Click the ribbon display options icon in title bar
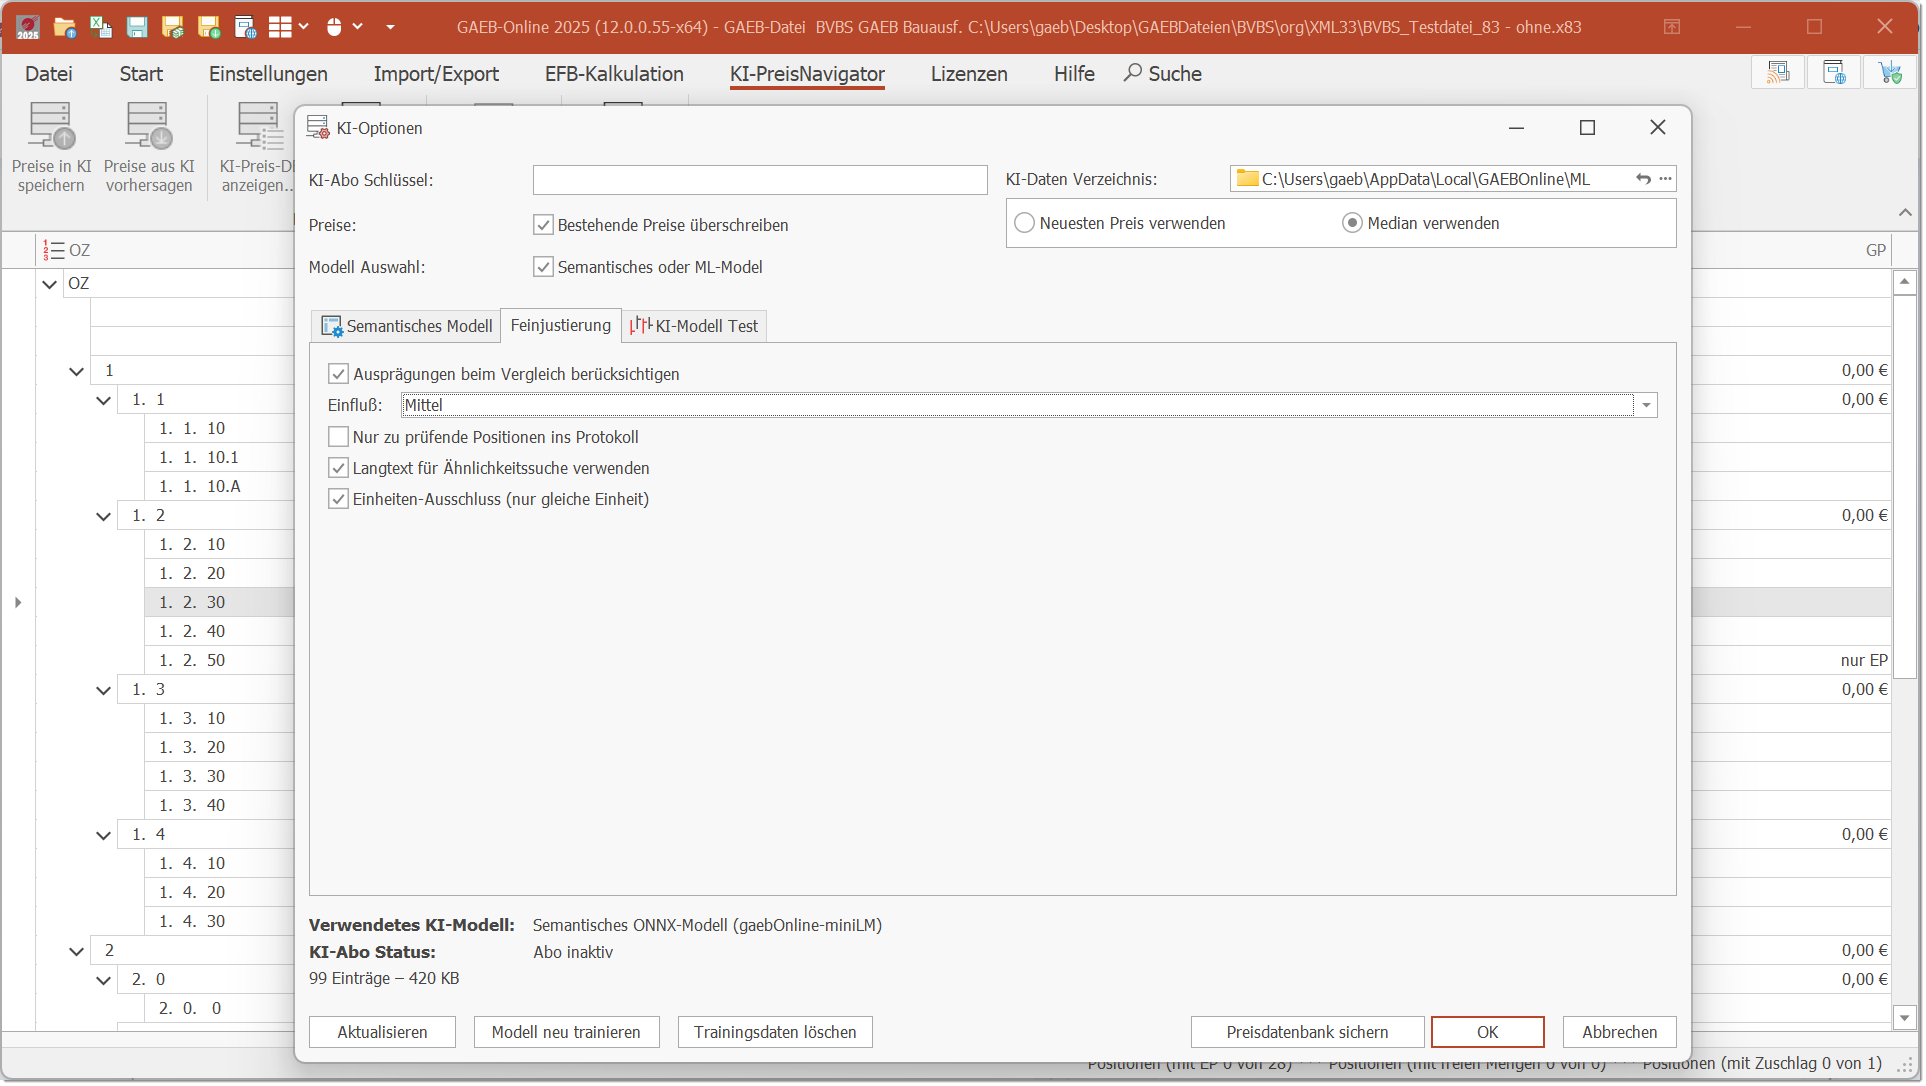The image size is (1926, 1086). [1672, 27]
